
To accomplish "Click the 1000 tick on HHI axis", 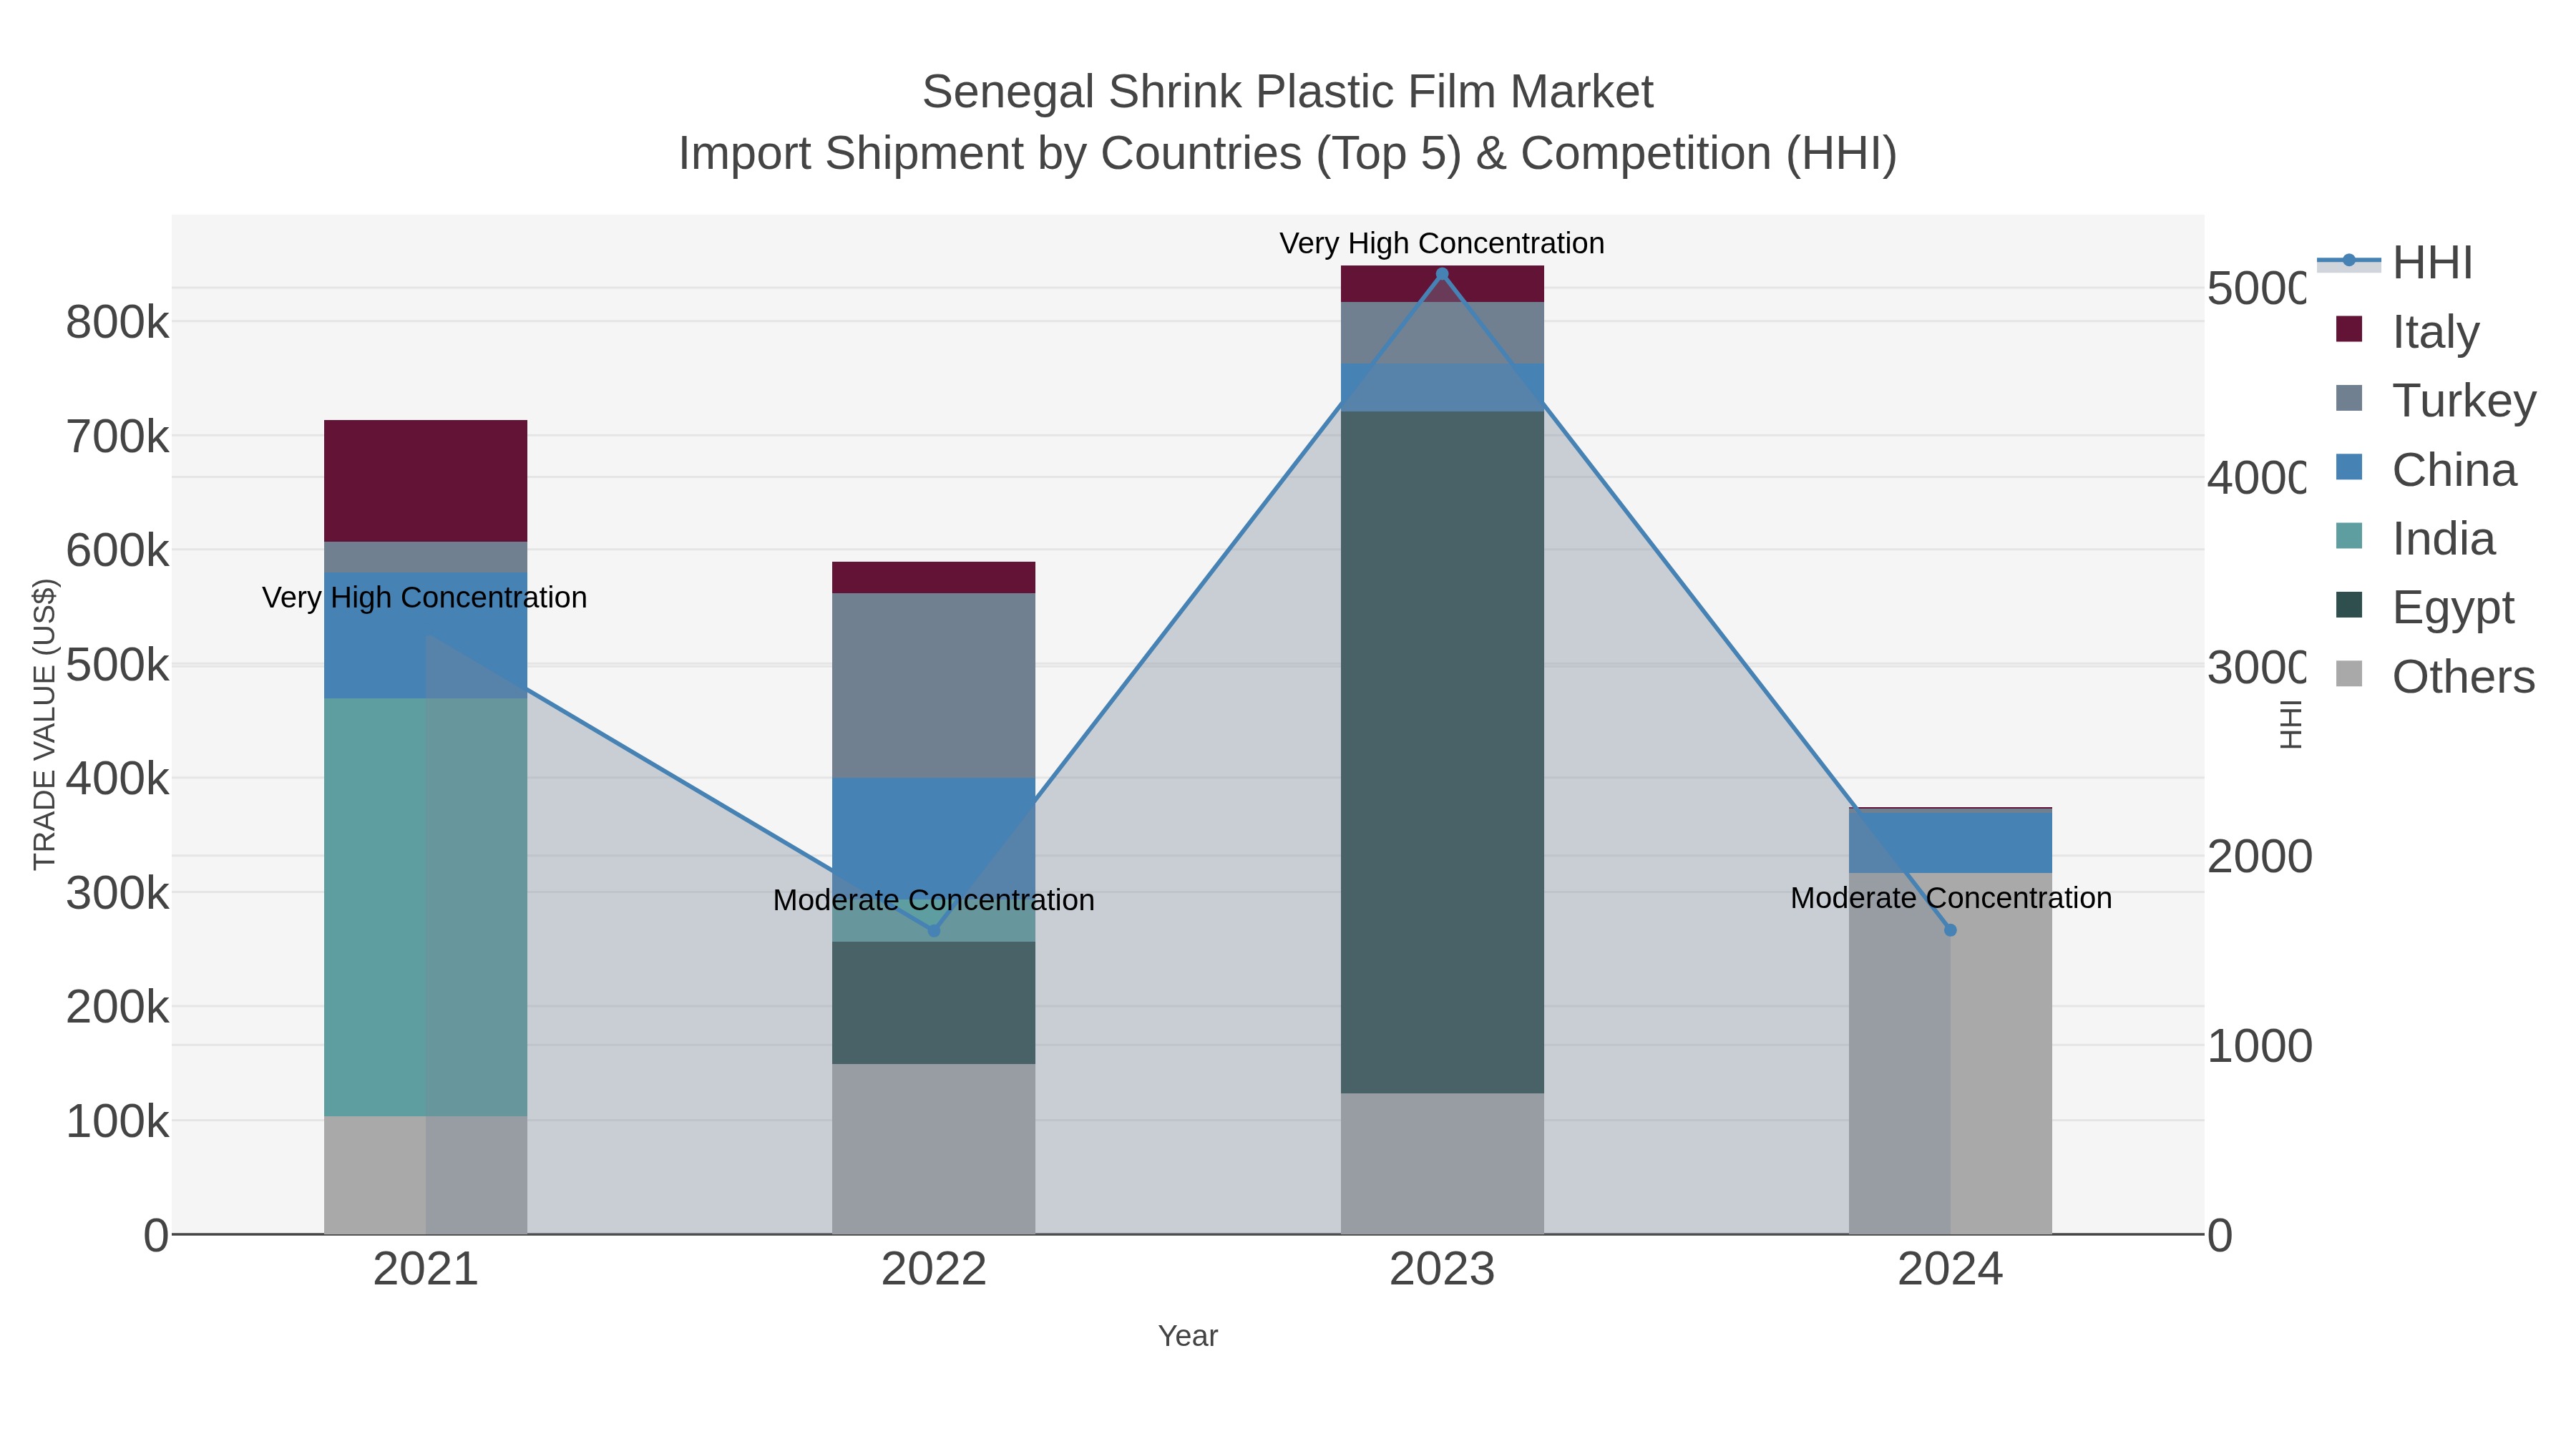I will [2260, 1047].
